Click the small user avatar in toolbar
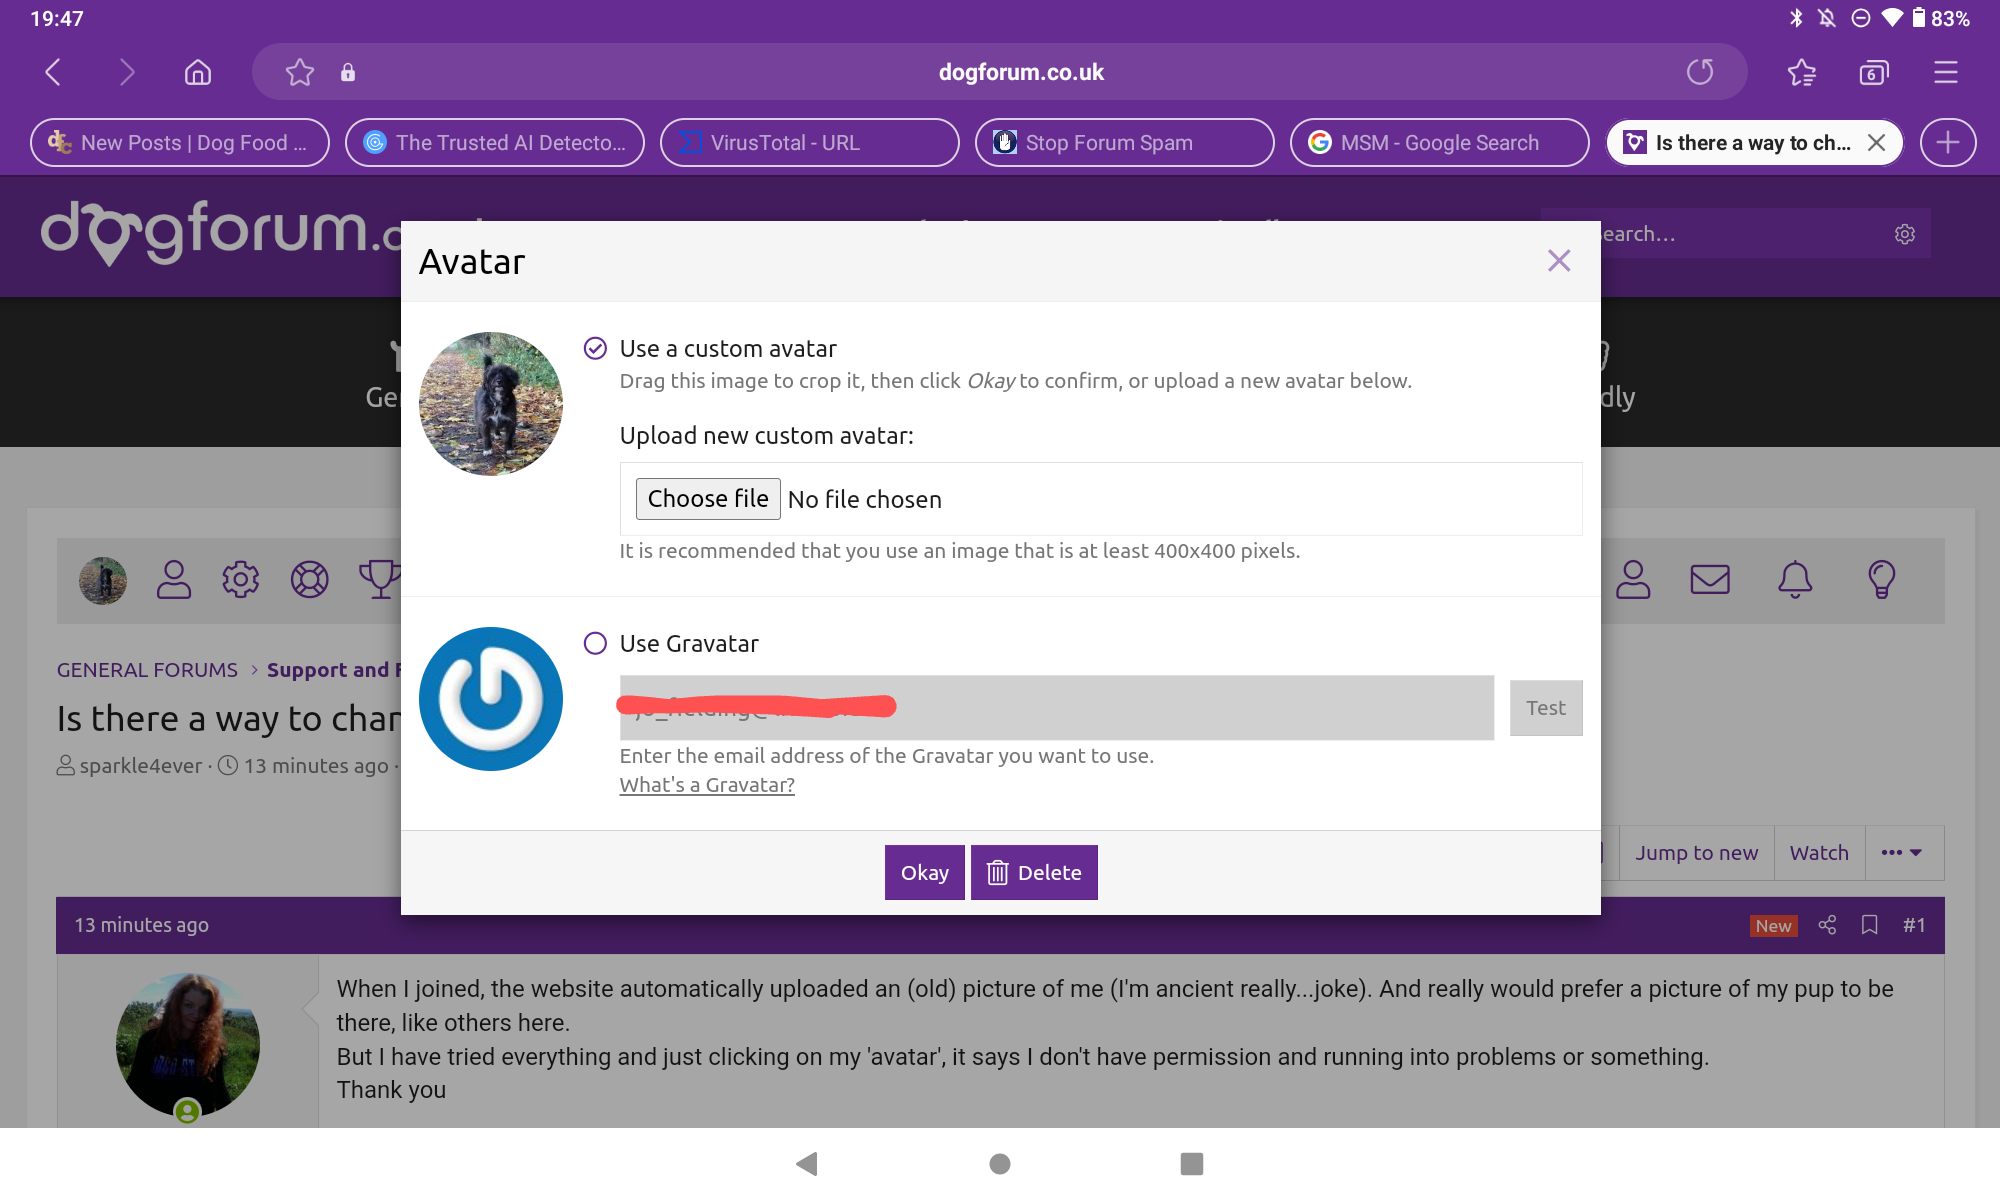Viewport: 2000px width, 1200px height. (103, 580)
